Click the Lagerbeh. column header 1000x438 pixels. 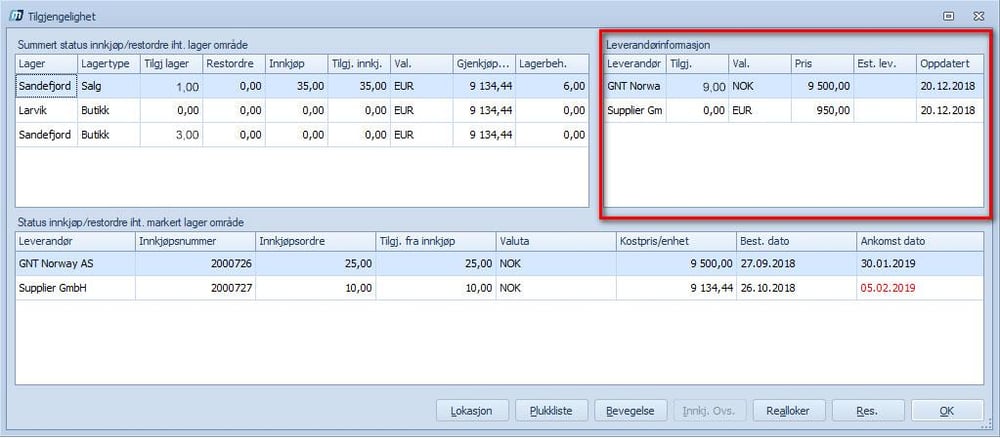(x=551, y=63)
